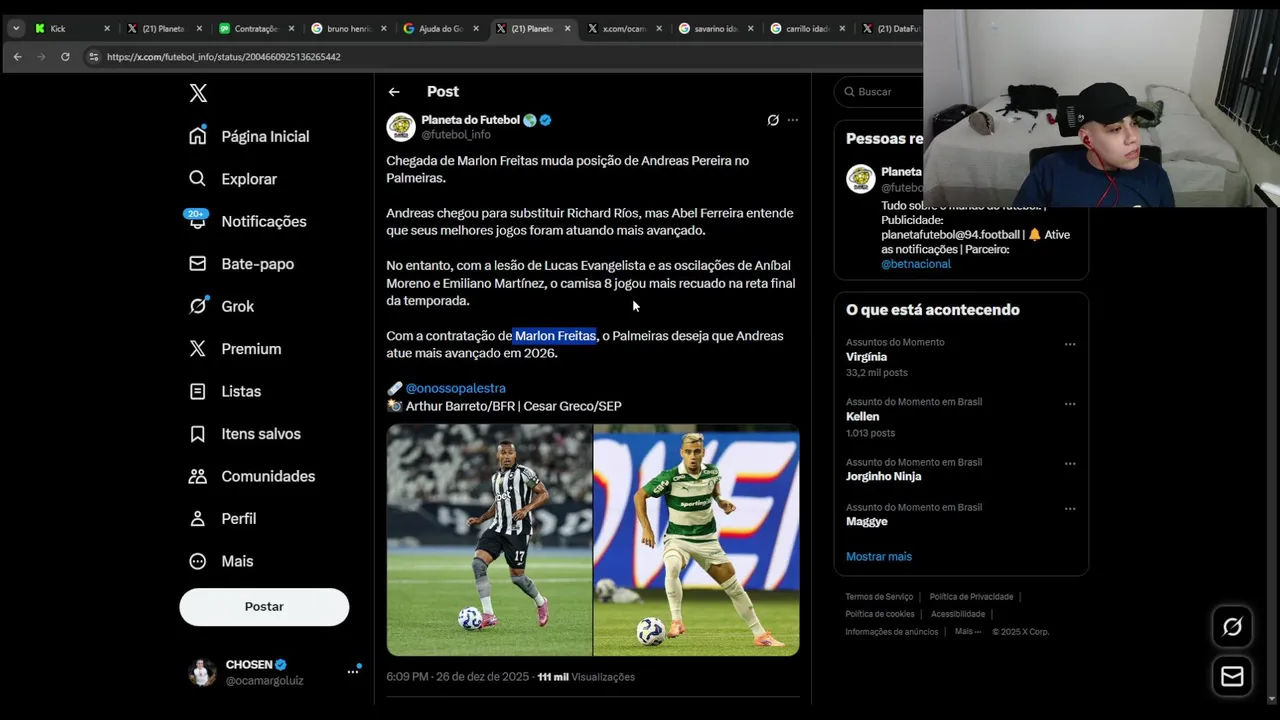Image resolution: width=1280 pixels, height=720 pixels.
Task: Open the Andreas Pereira photo
Action: click(697, 540)
